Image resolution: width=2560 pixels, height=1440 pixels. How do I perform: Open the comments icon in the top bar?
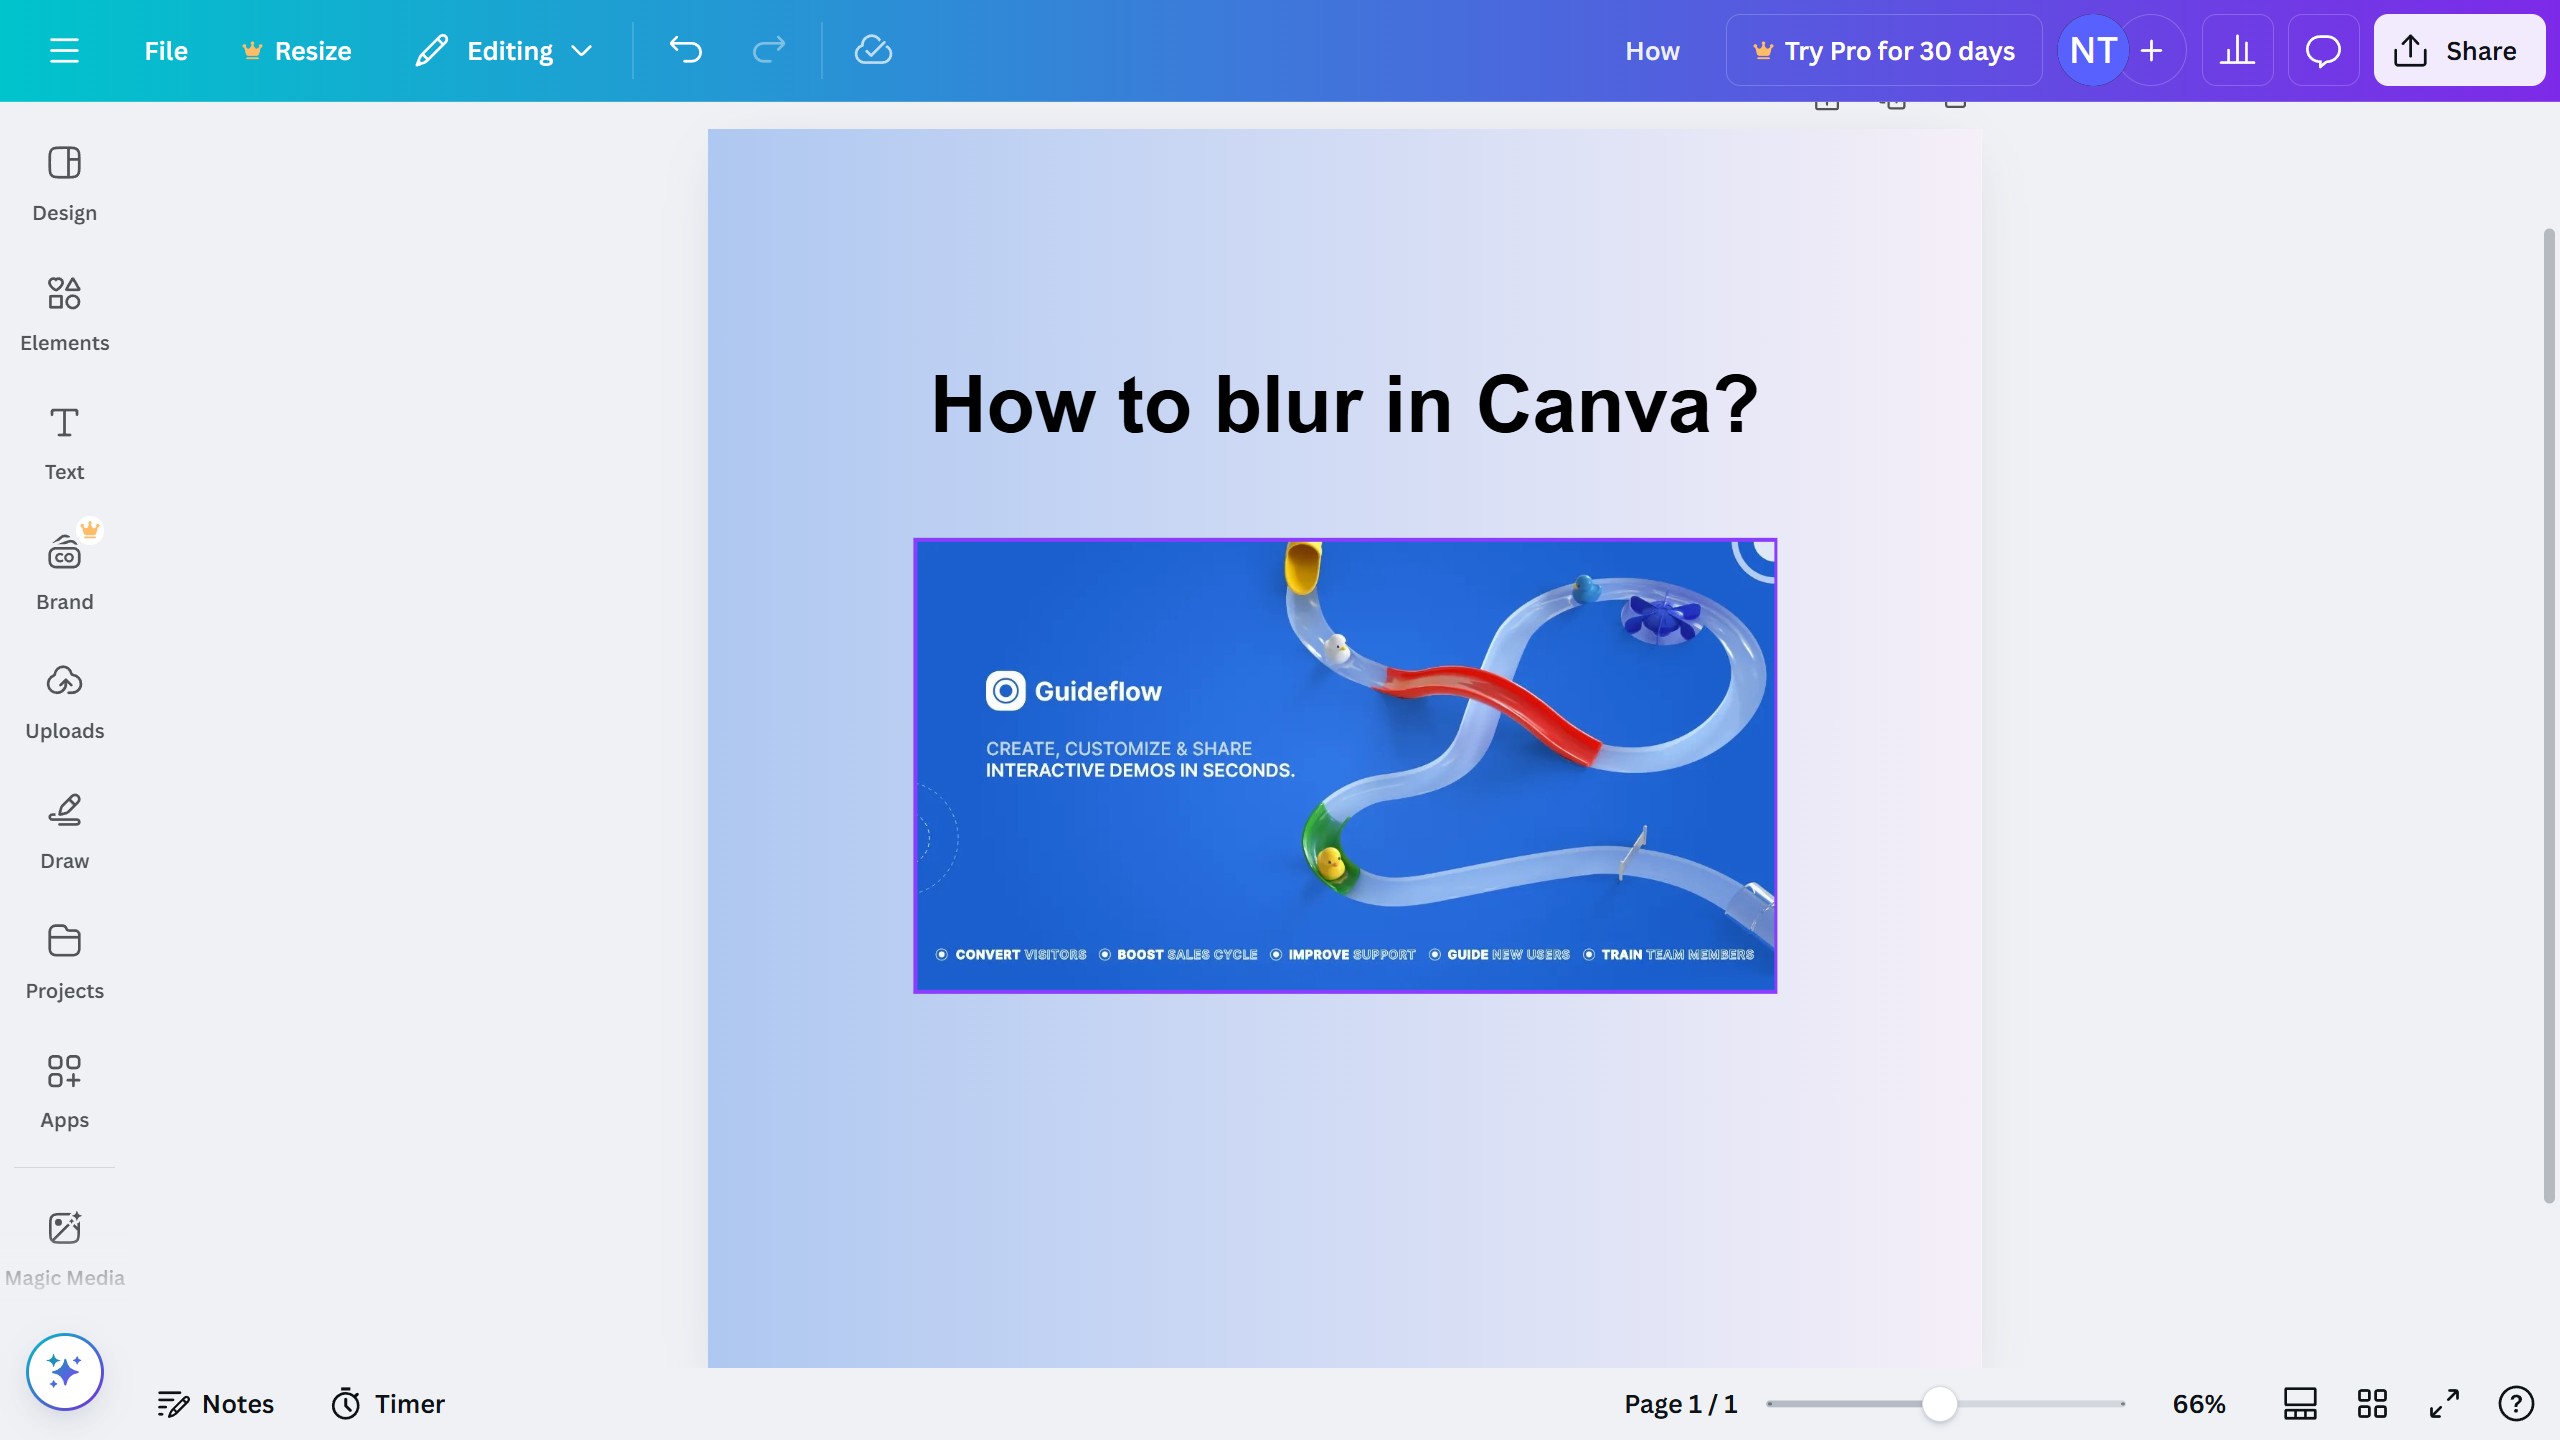pyautogui.click(x=2322, y=50)
